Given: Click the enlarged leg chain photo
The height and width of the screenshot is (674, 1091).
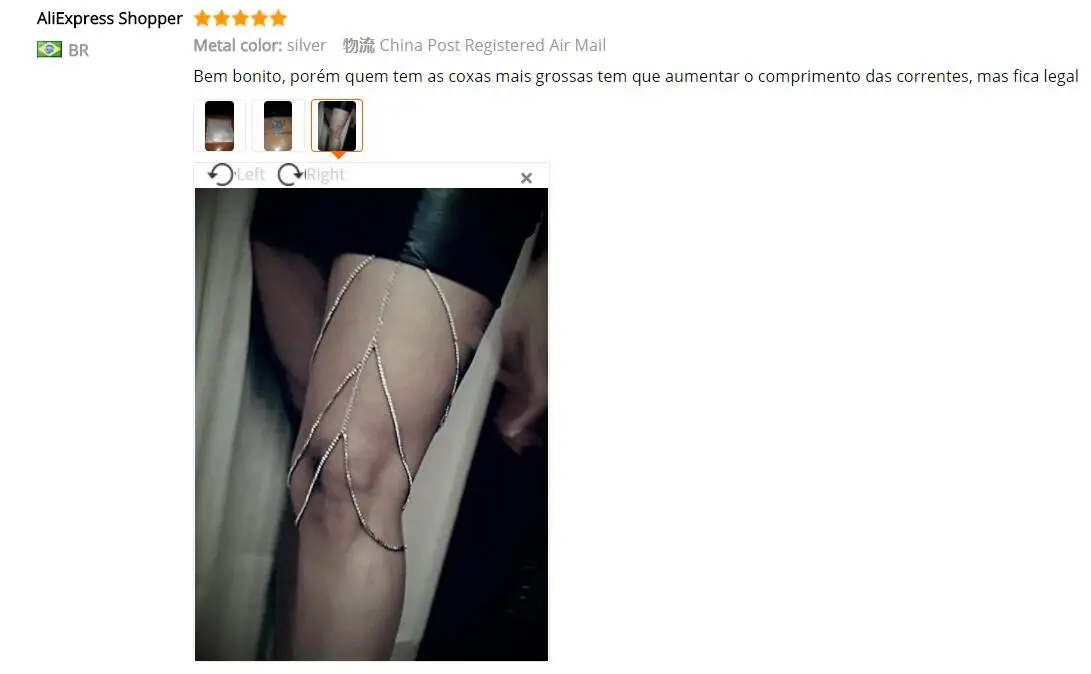Looking at the screenshot, I should coord(371,424).
